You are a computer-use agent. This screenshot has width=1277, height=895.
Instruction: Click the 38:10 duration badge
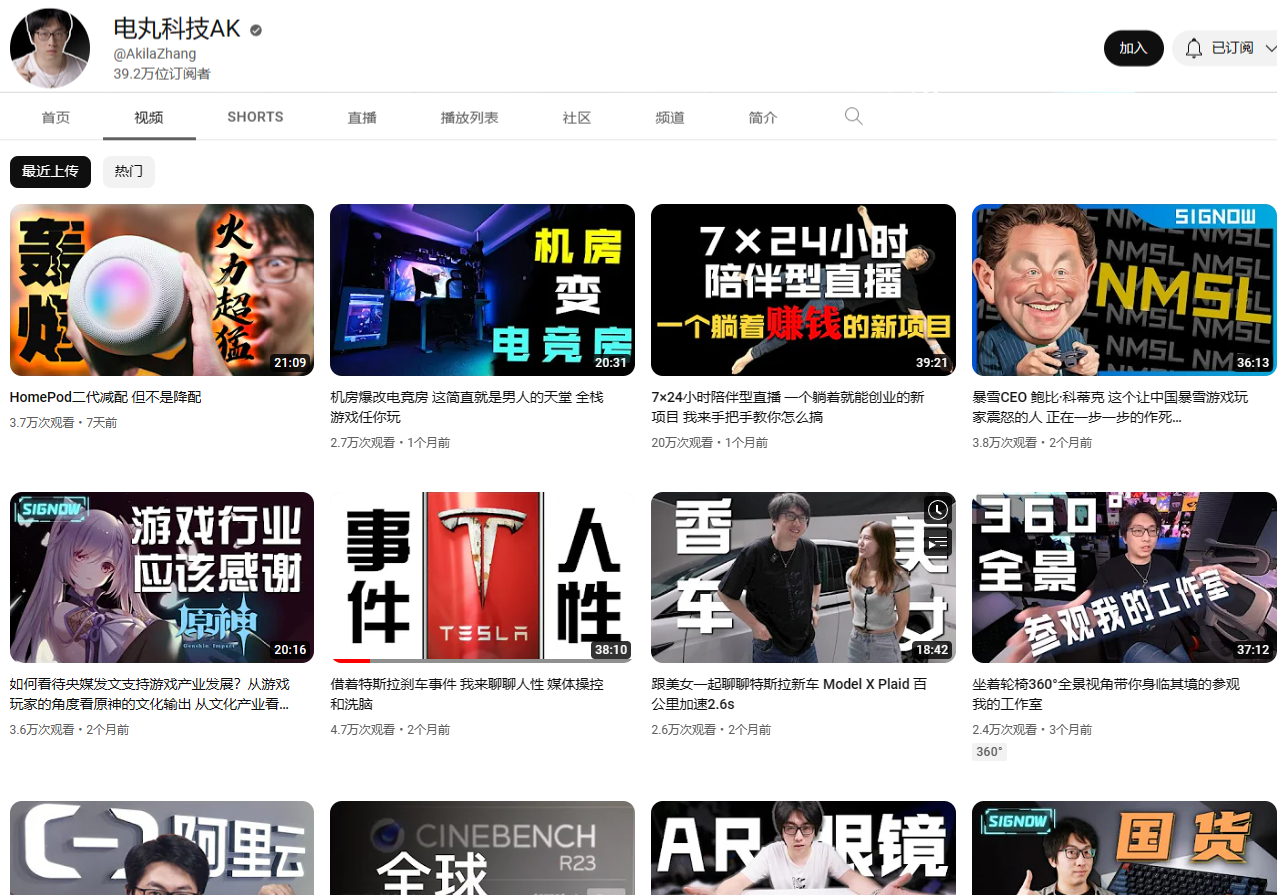[x=611, y=649]
